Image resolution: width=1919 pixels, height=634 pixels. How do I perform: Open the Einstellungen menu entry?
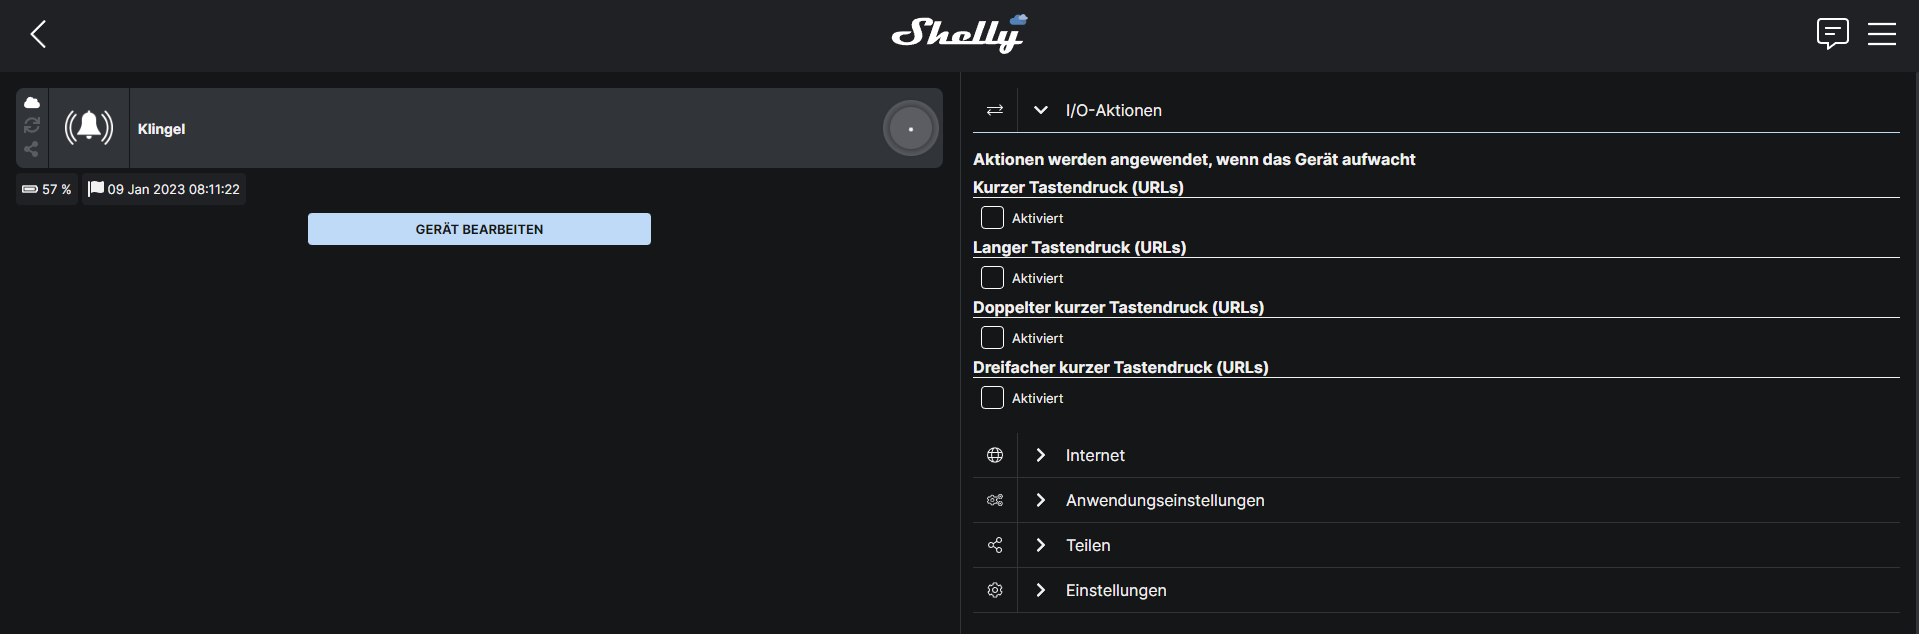click(1115, 590)
